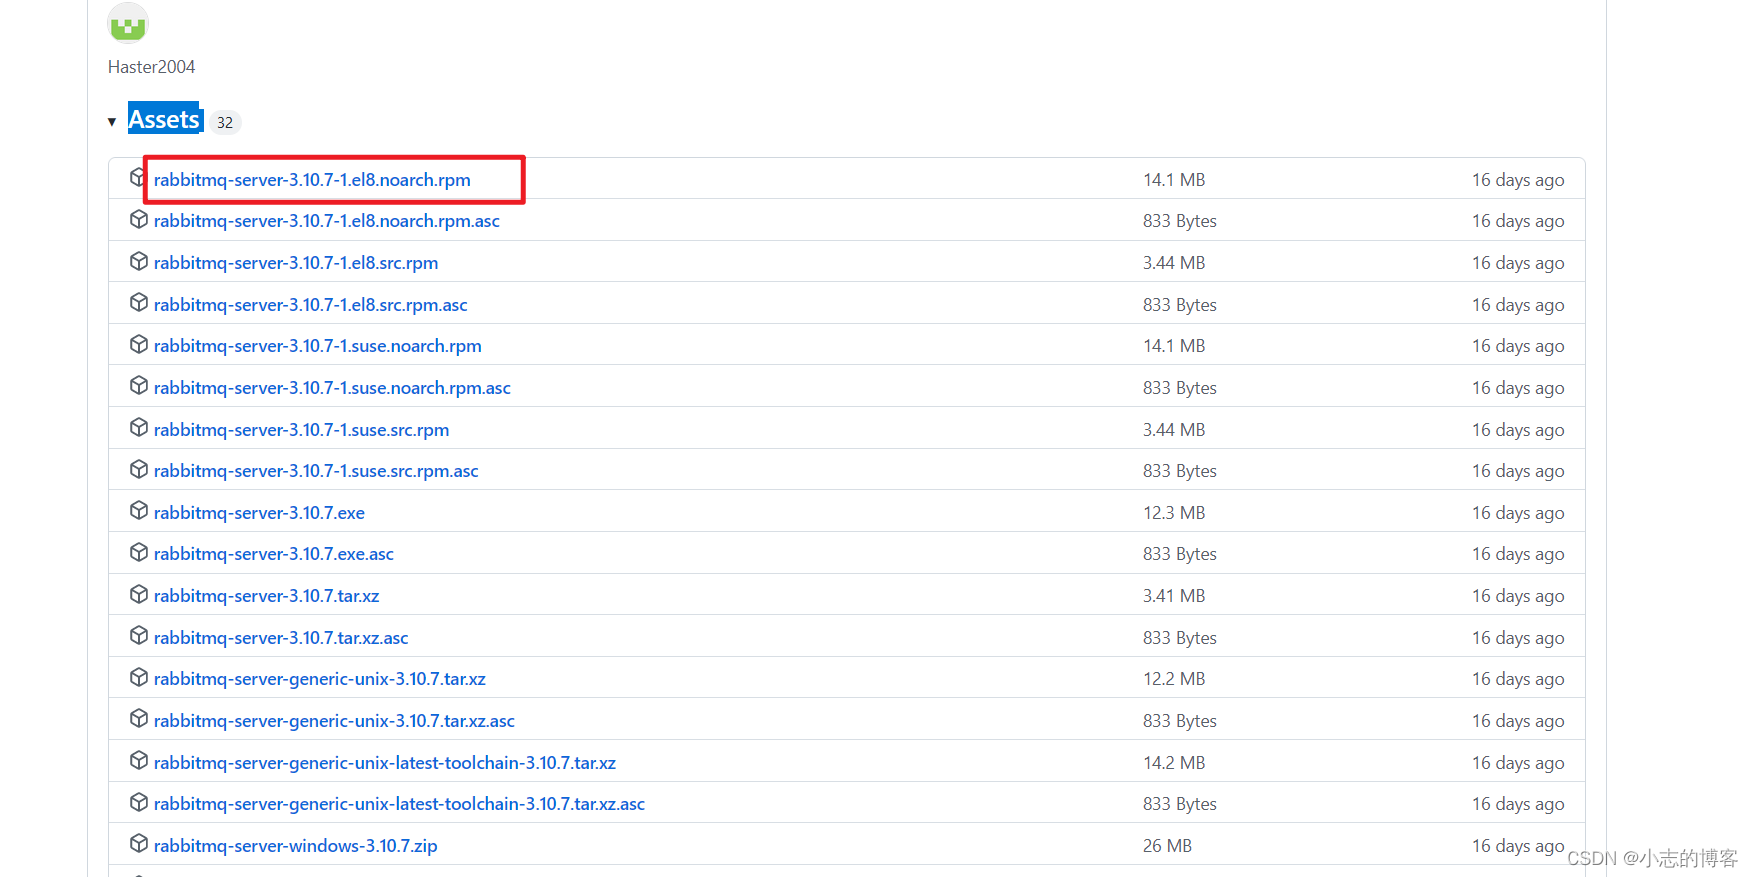
Task: Click 833 Bytes size of 3.10.7.exe.asc
Action: [x=1180, y=554]
